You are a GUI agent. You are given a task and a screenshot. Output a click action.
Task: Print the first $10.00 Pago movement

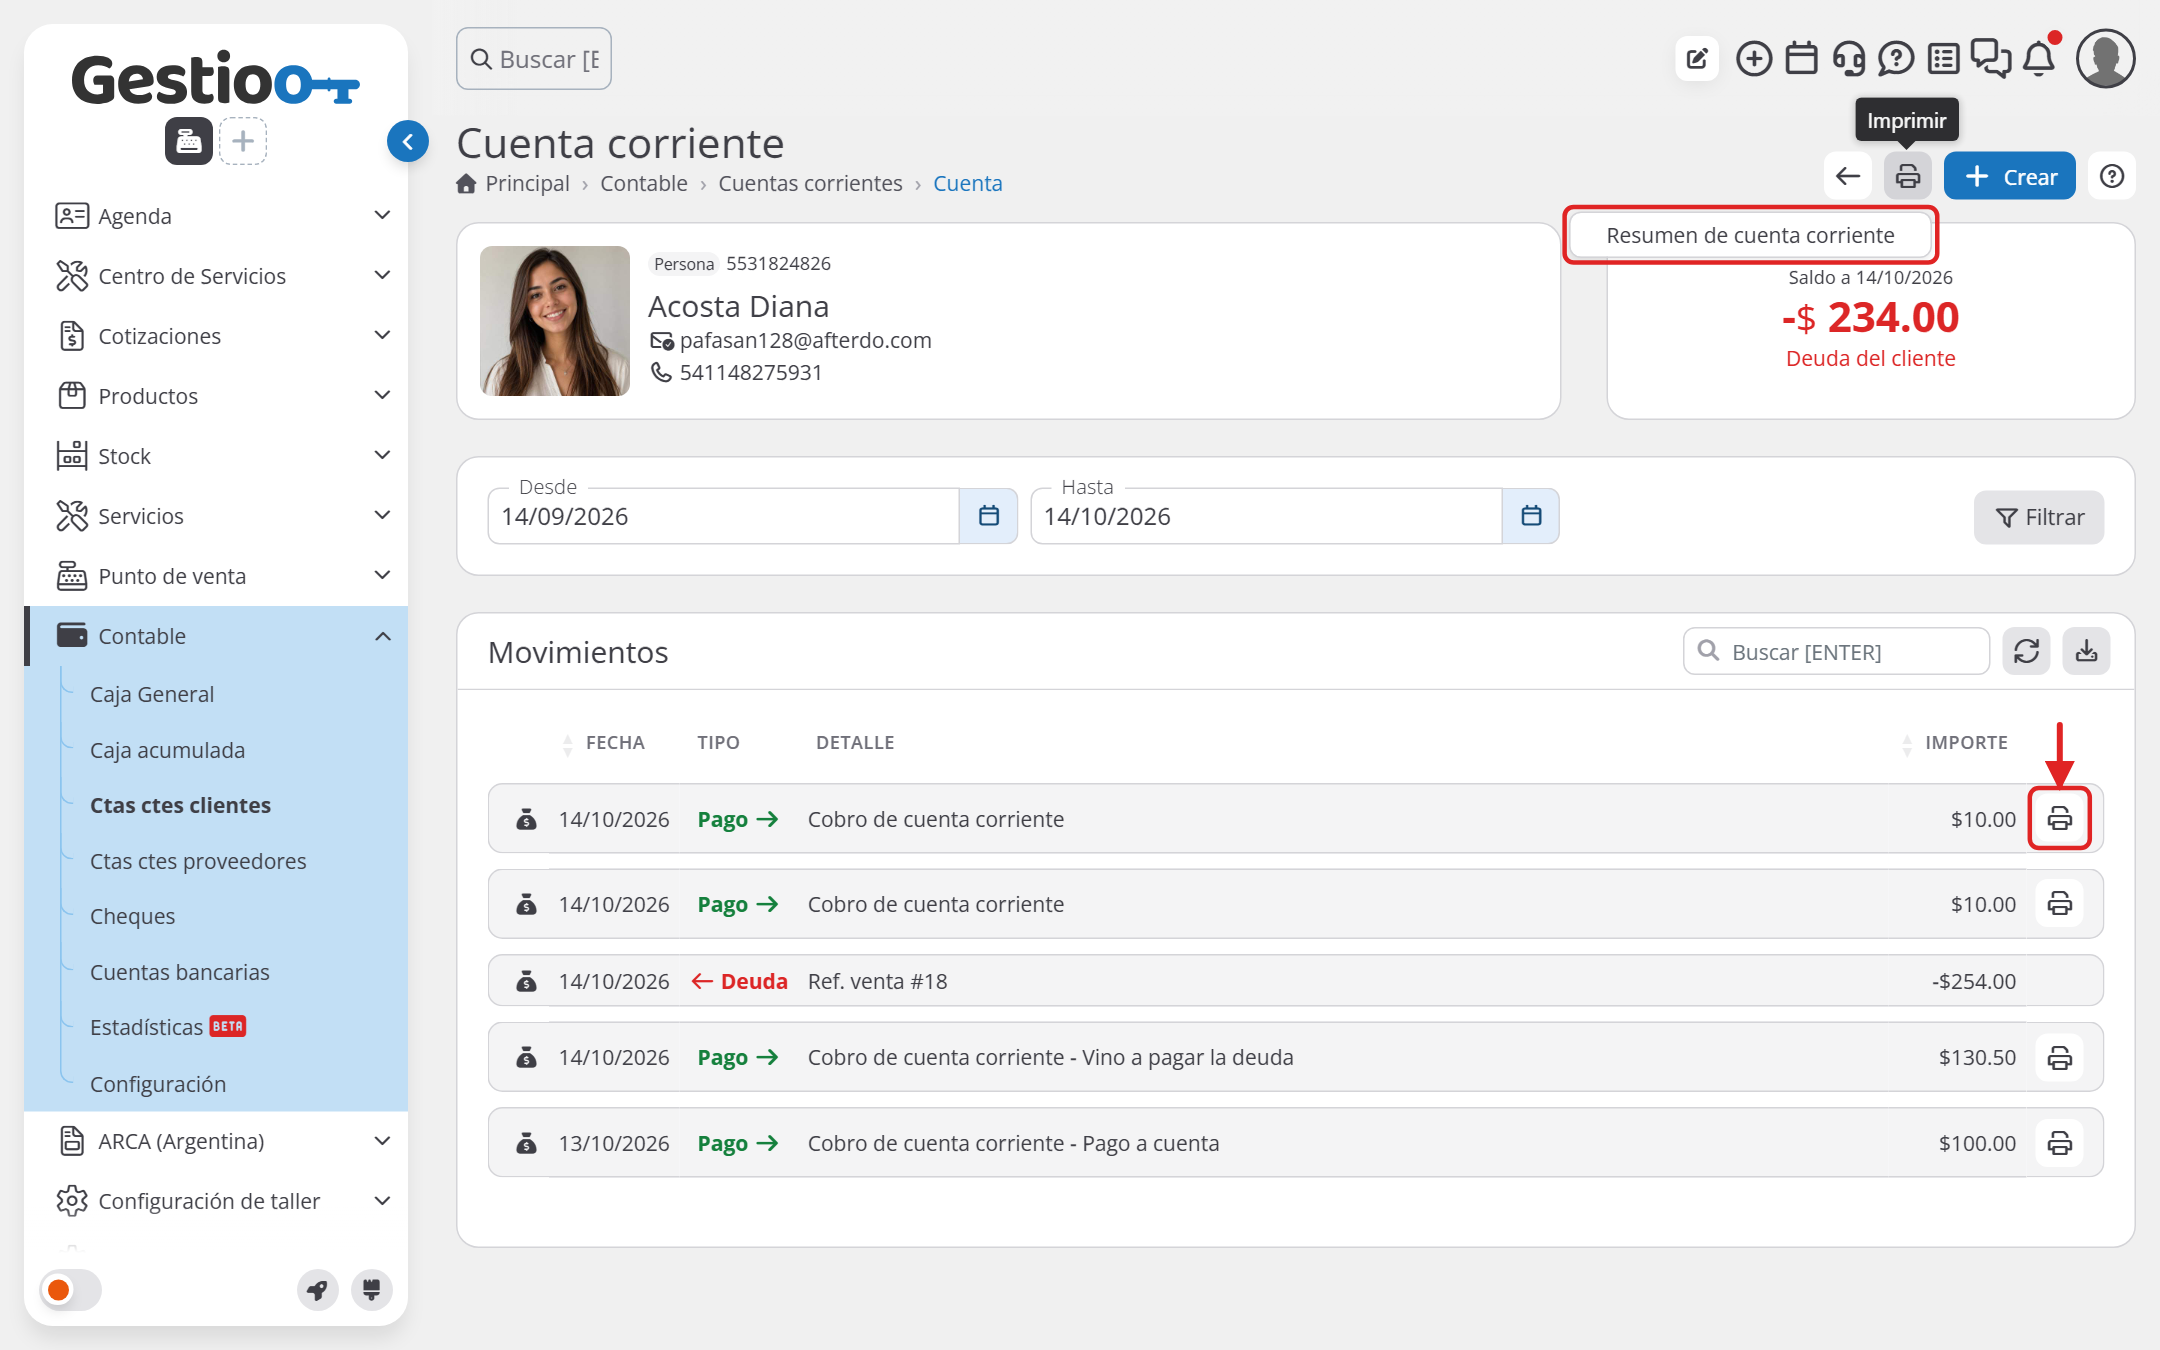[2060, 819]
